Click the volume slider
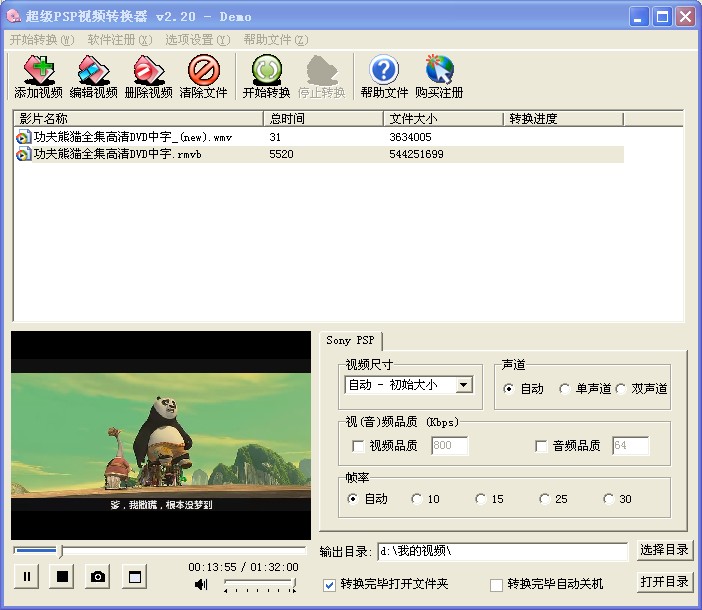This screenshot has width=702, height=610. point(260,584)
